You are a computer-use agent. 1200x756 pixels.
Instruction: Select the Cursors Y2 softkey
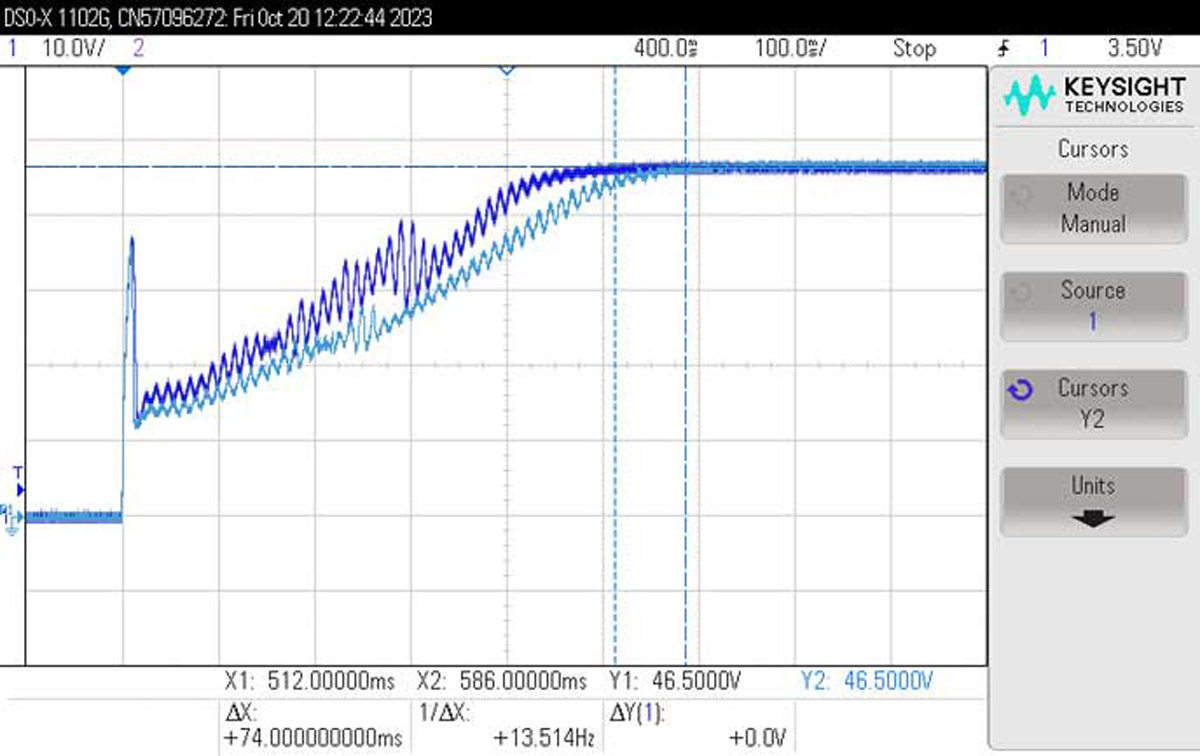(x=1092, y=403)
